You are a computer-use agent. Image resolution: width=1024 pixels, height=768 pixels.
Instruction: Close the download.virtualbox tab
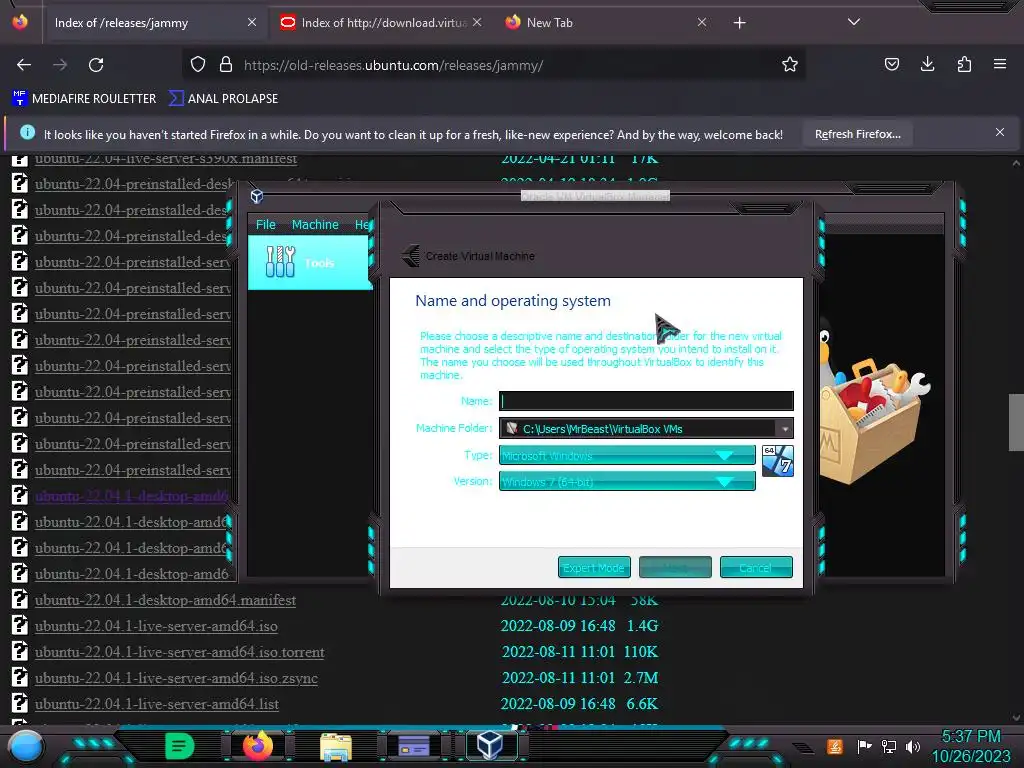click(x=477, y=23)
